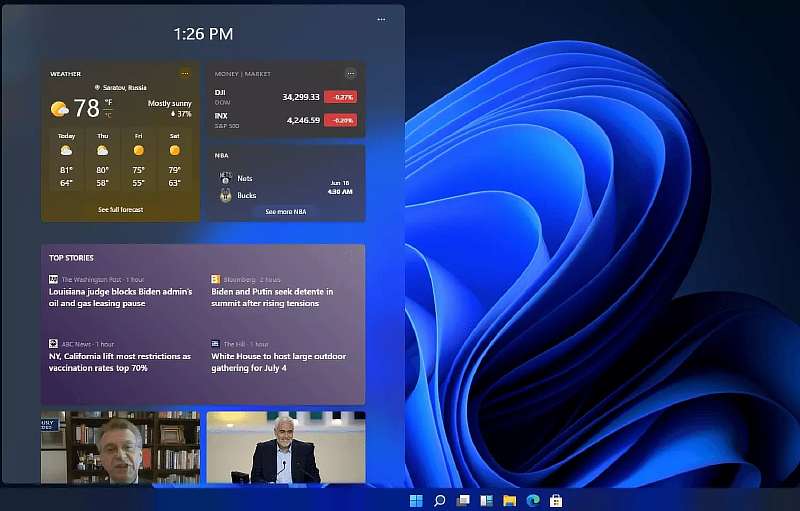Open Microsoft Edge from the taskbar
This screenshot has width=800, height=511.
pyautogui.click(x=533, y=500)
